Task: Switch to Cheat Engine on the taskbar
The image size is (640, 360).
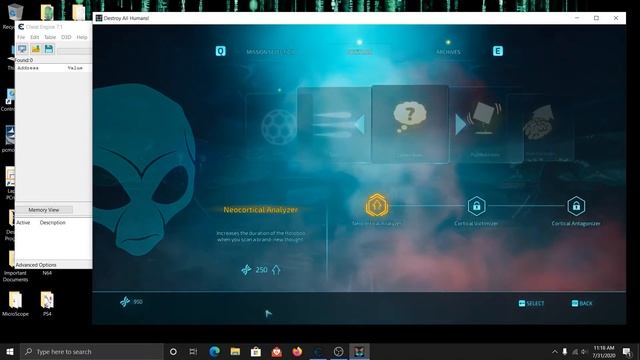Action: [x=318, y=351]
